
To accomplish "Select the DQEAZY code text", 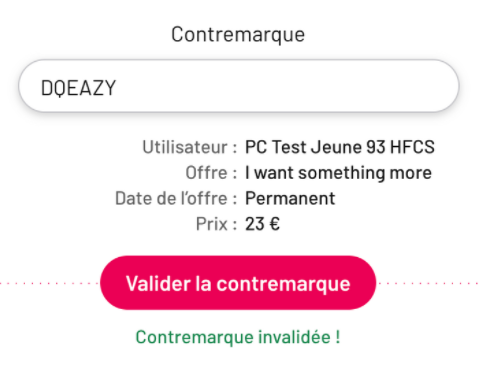I will [78, 88].
